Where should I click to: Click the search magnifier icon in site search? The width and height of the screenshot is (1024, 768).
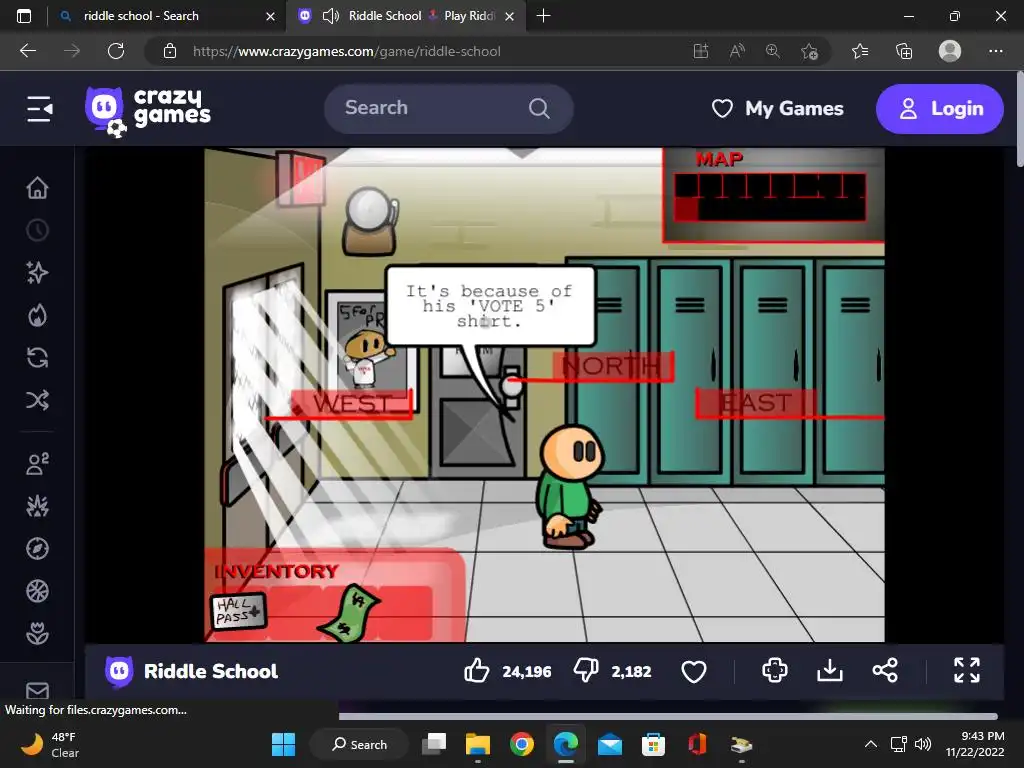pyautogui.click(x=539, y=108)
